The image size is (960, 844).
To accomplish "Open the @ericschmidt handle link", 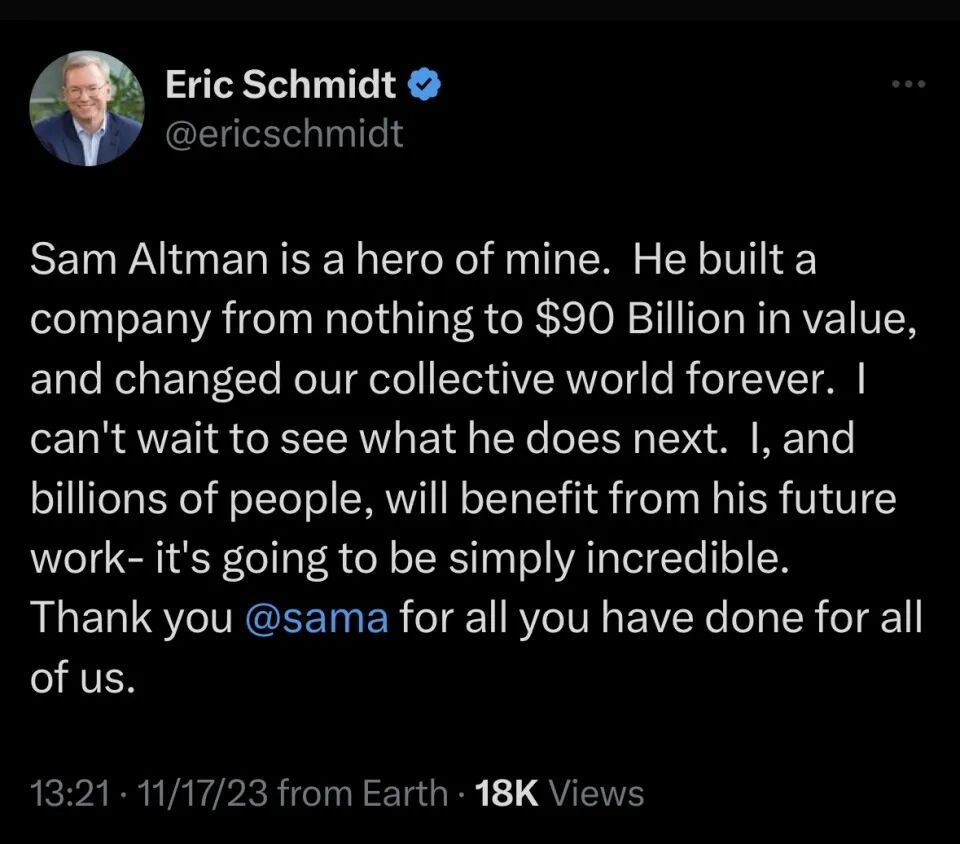I will point(284,133).
